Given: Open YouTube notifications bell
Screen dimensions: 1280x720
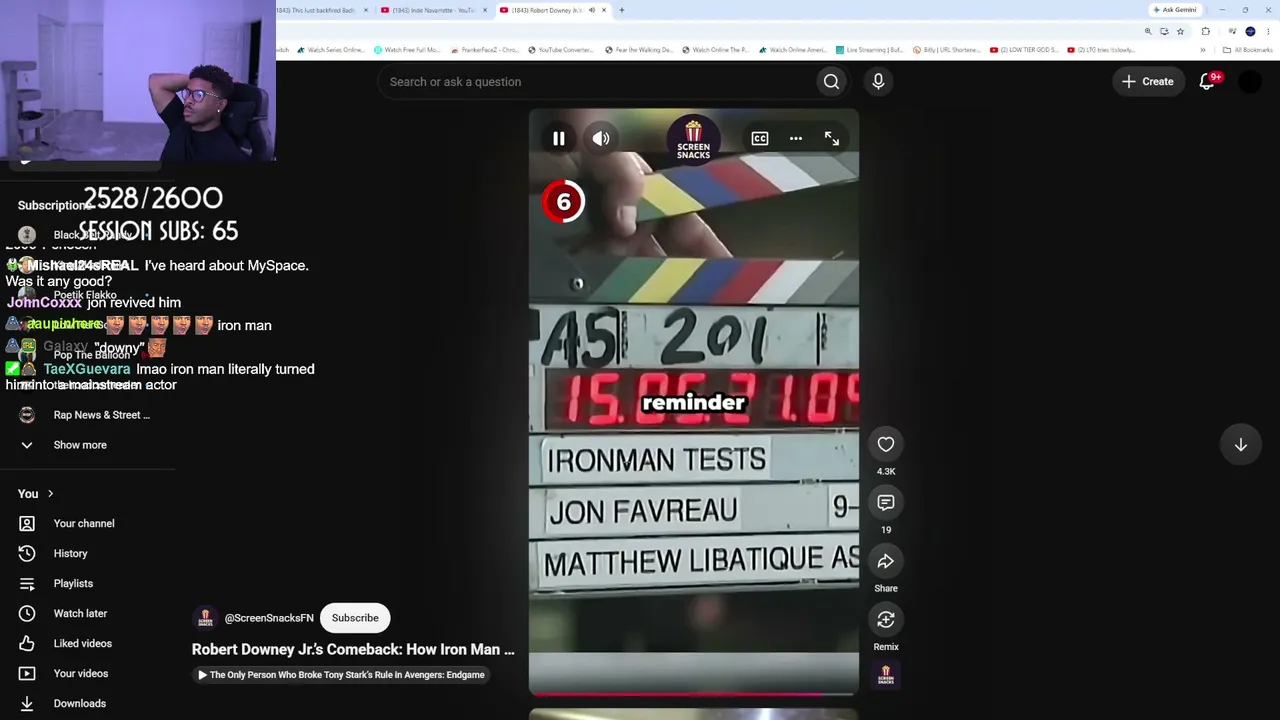Looking at the screenshot, I should [x=1207, y=82].
